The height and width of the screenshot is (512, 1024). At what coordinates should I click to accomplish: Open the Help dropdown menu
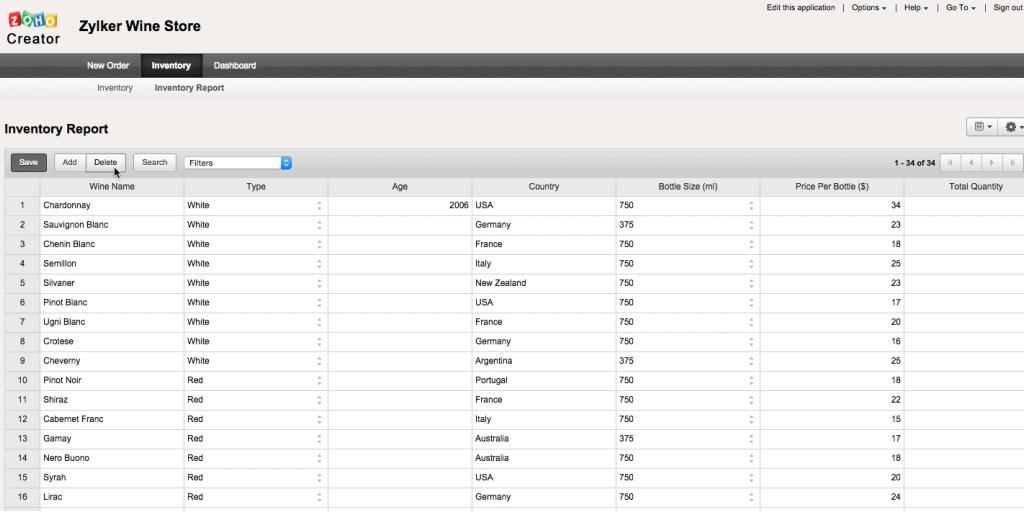coord(916,8)
